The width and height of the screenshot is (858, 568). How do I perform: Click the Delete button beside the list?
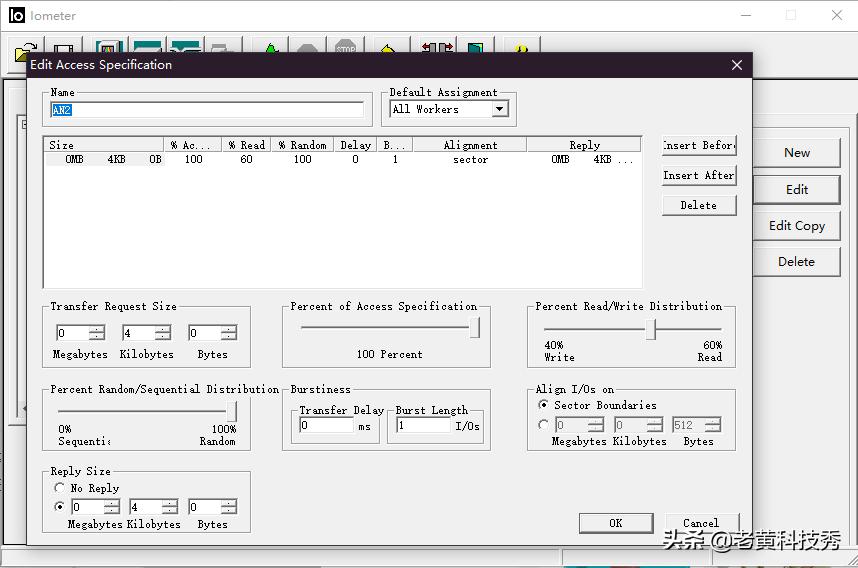pyautogui.click(x=698, y=205)
